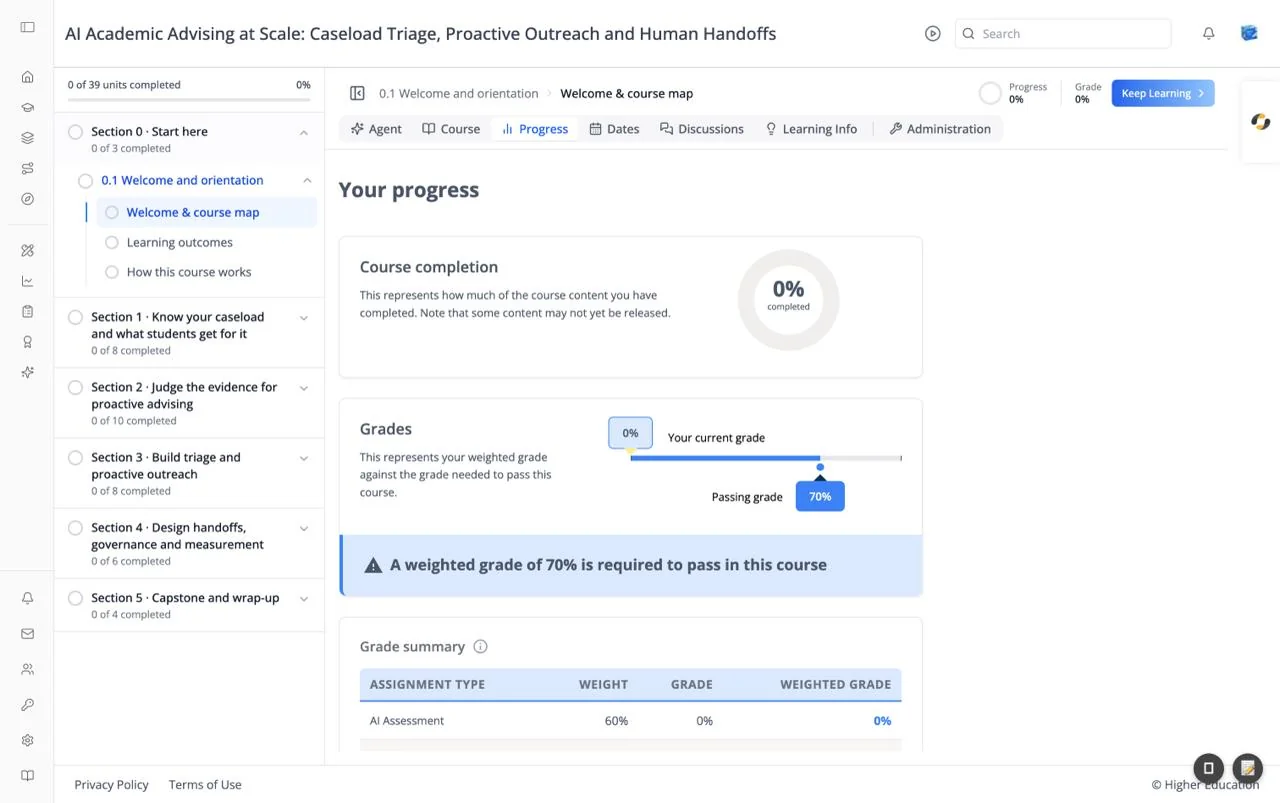Image resolution: width=1280 pixels, height=803 pixels.
Task: Expand Section 2 Judge the evidence chevron
Action: coord(304,388)
